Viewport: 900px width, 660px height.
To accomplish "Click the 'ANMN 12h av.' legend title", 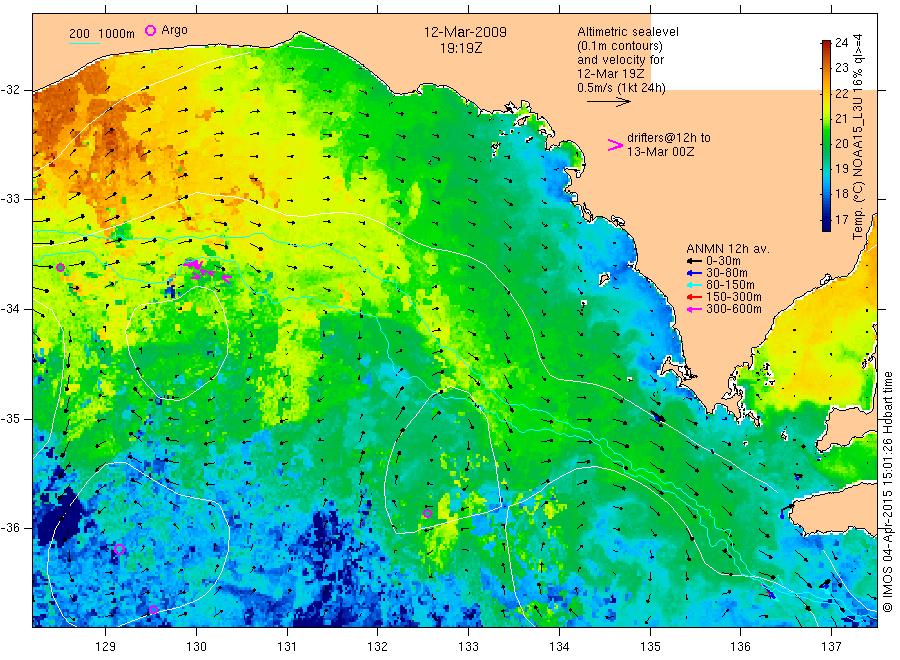I will coord(728,249).
